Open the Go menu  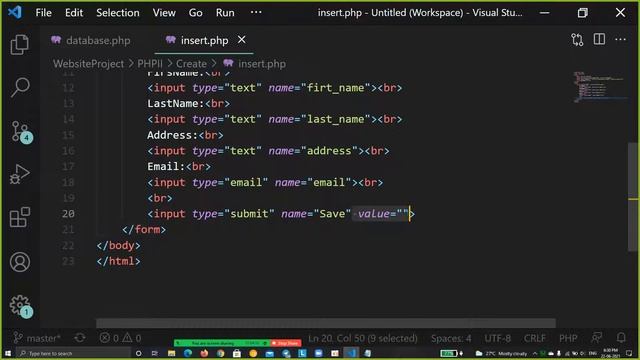pyautogui.click(x=196, y=13)
